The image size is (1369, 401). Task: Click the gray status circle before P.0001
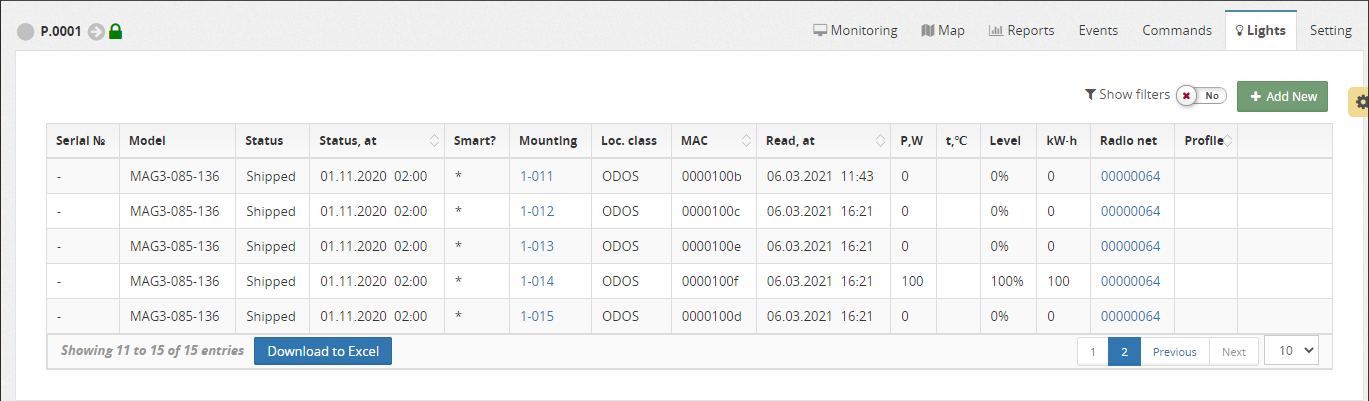pyautogui.click(x=26, y=32)
